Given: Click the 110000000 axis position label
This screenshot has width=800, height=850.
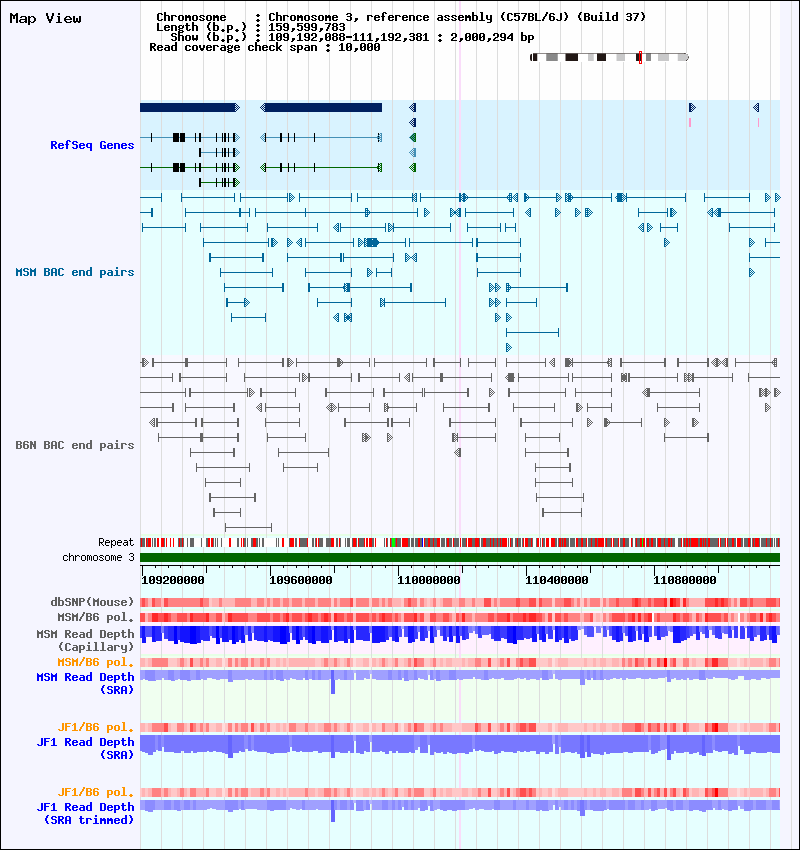Looking at the screenshot, I should [x=429, y=580].
